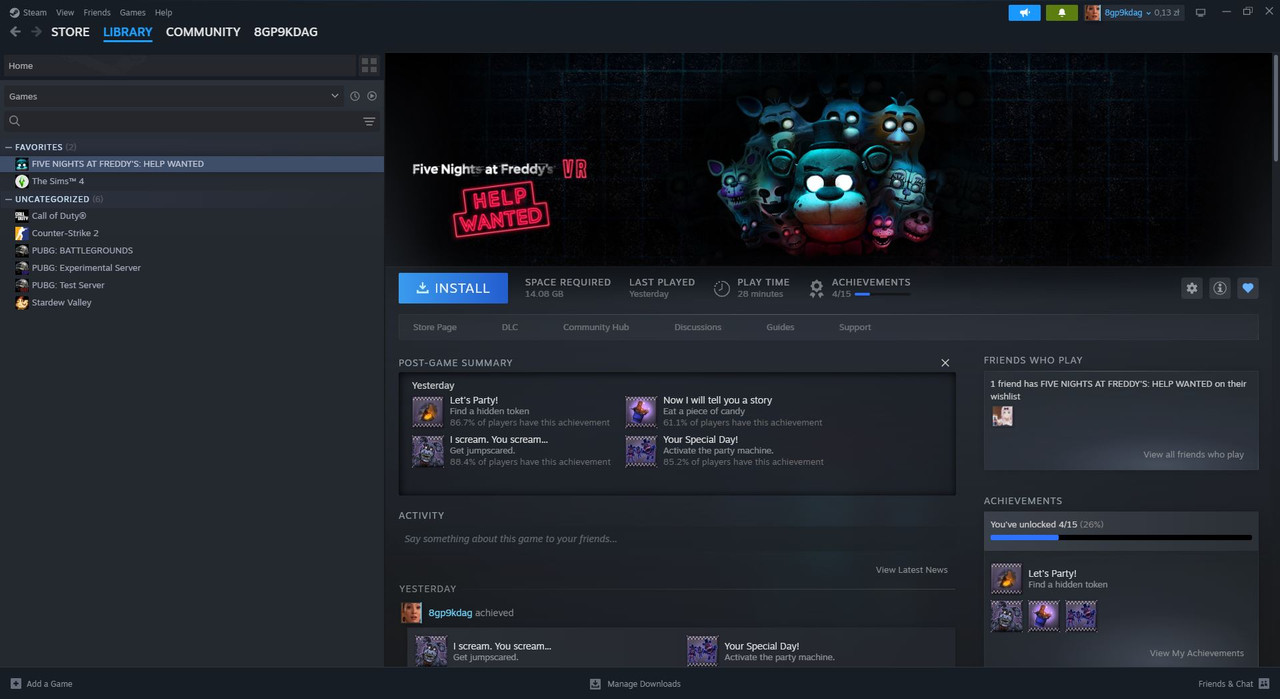Open the View menu
This screenshot has width=1280, height=699.
pos(65,12)
